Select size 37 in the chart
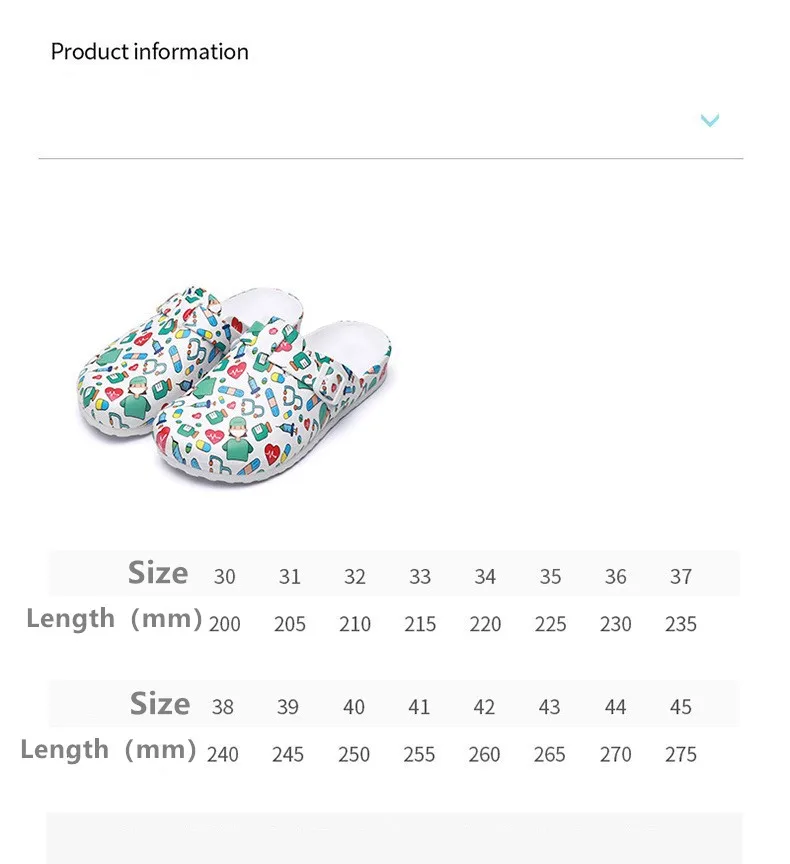Screen dimensions: 790x864 (680, 576)
